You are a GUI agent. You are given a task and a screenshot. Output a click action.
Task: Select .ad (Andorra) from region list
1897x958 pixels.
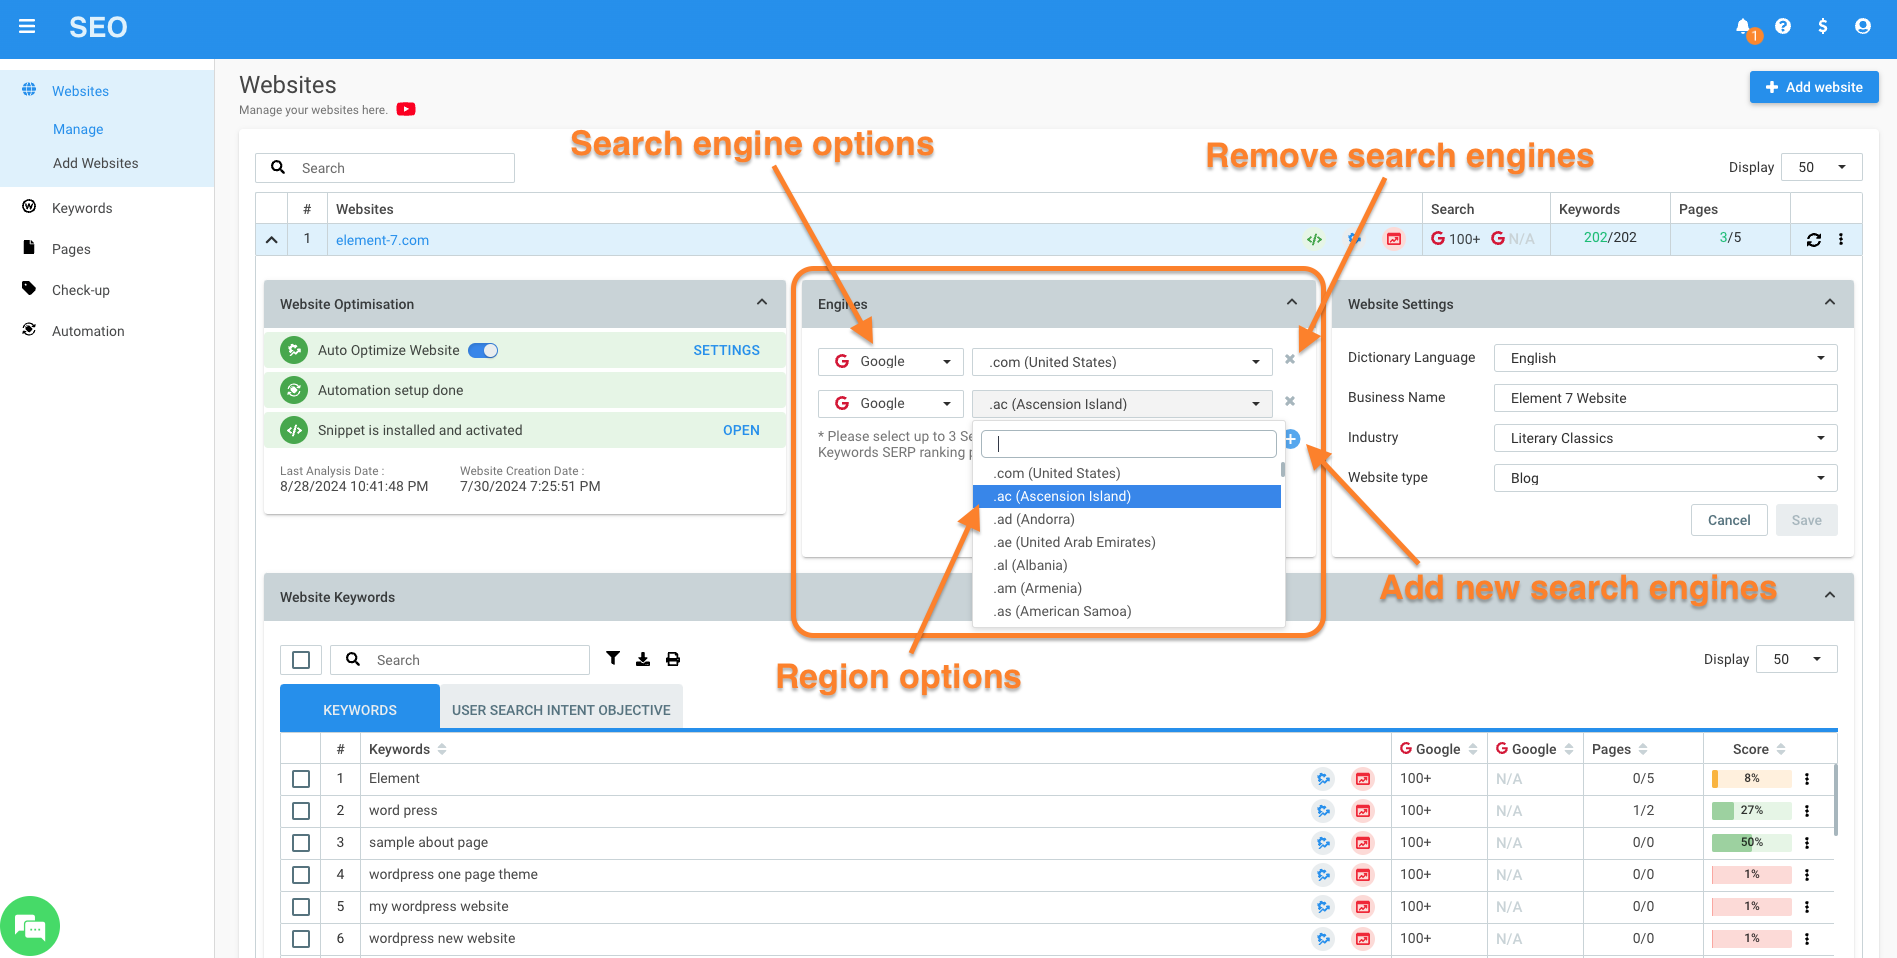[1034, 519]
